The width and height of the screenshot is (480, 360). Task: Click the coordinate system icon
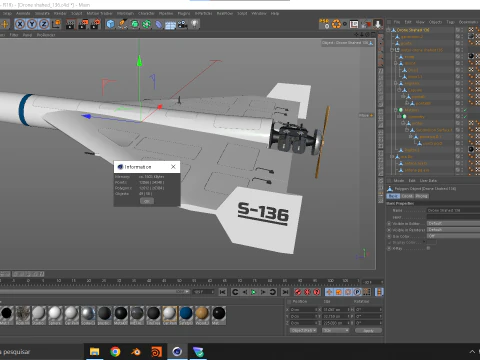56,24
